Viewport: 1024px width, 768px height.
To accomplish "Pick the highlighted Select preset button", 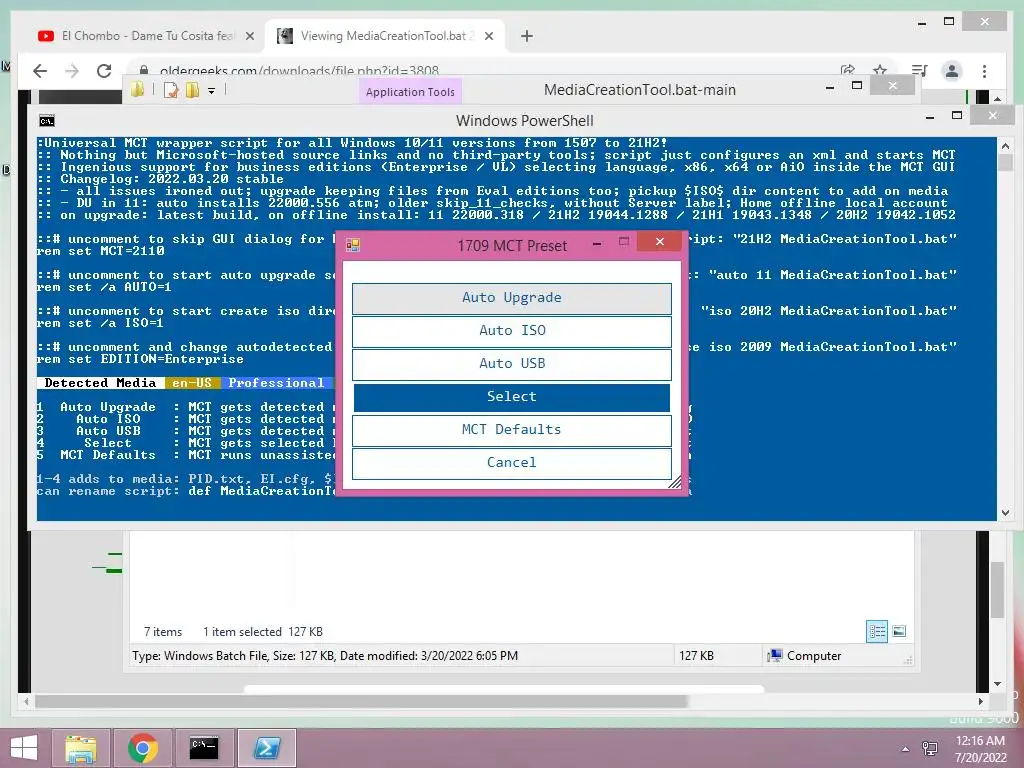I will click(511, 397).
